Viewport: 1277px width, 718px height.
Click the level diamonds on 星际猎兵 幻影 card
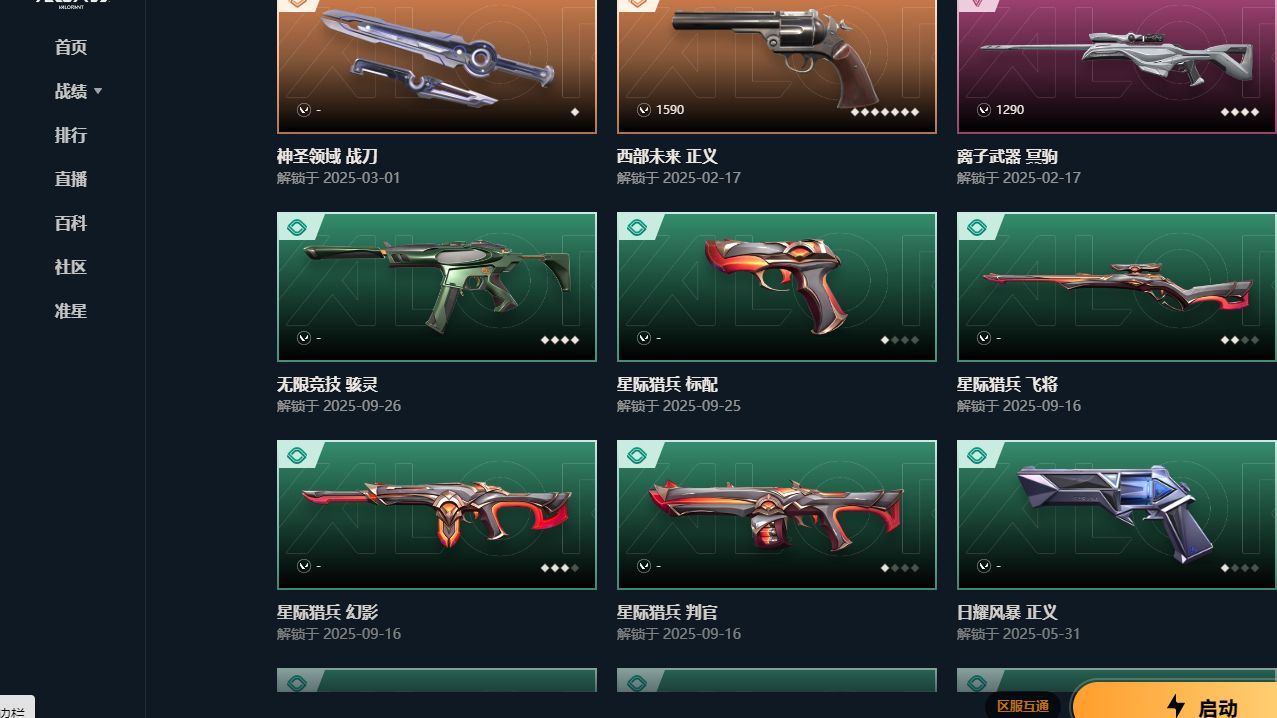(560, 568)
